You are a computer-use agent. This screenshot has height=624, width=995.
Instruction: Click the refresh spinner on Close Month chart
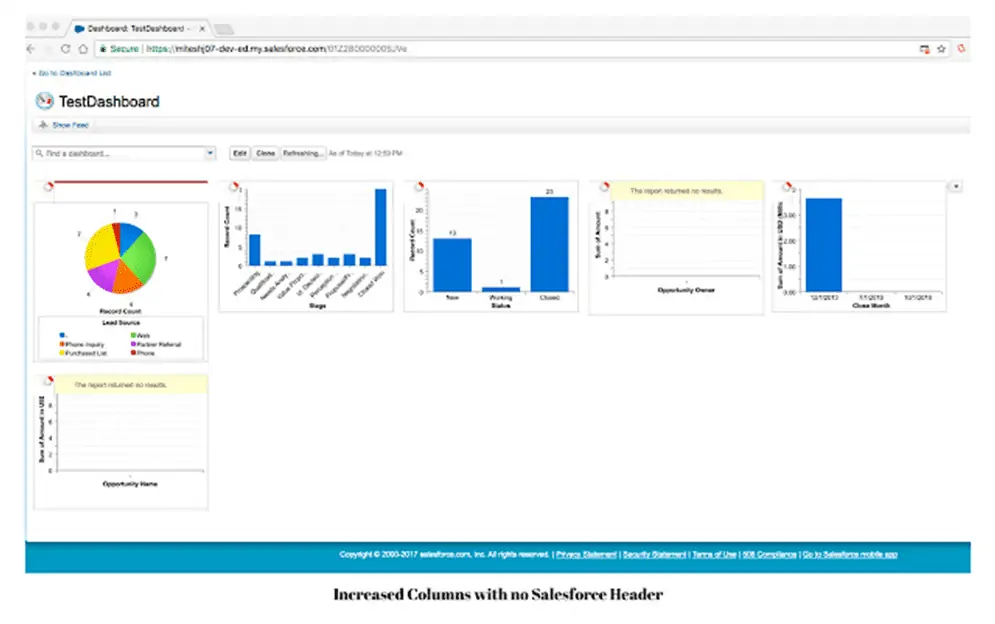pos(787,186)
